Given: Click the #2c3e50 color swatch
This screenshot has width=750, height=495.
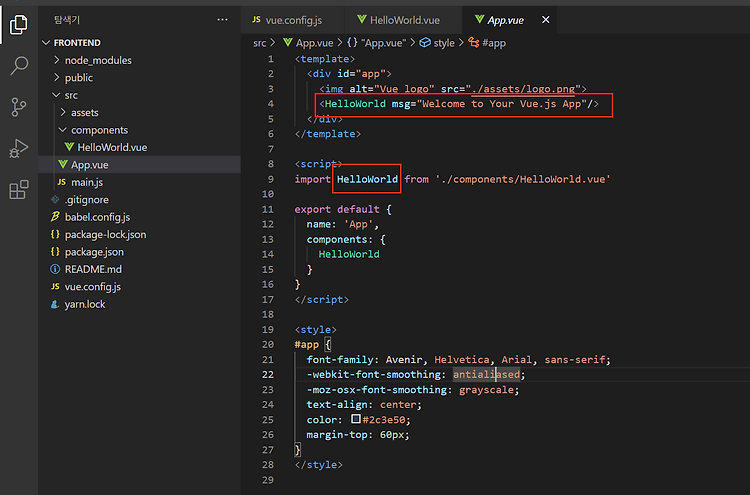Looking at the screenshot, I should 355,418.
